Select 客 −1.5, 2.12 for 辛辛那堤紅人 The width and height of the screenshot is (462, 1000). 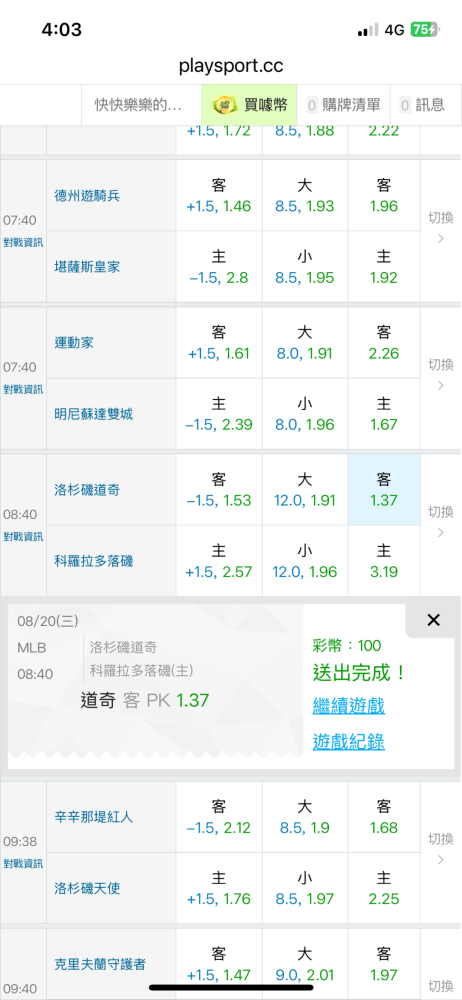pyautogui.click(x=219, y=818)
